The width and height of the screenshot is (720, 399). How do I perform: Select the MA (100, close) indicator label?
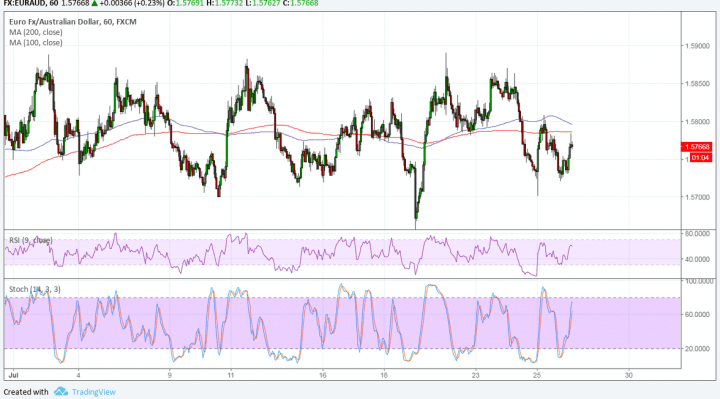(36, 43)
